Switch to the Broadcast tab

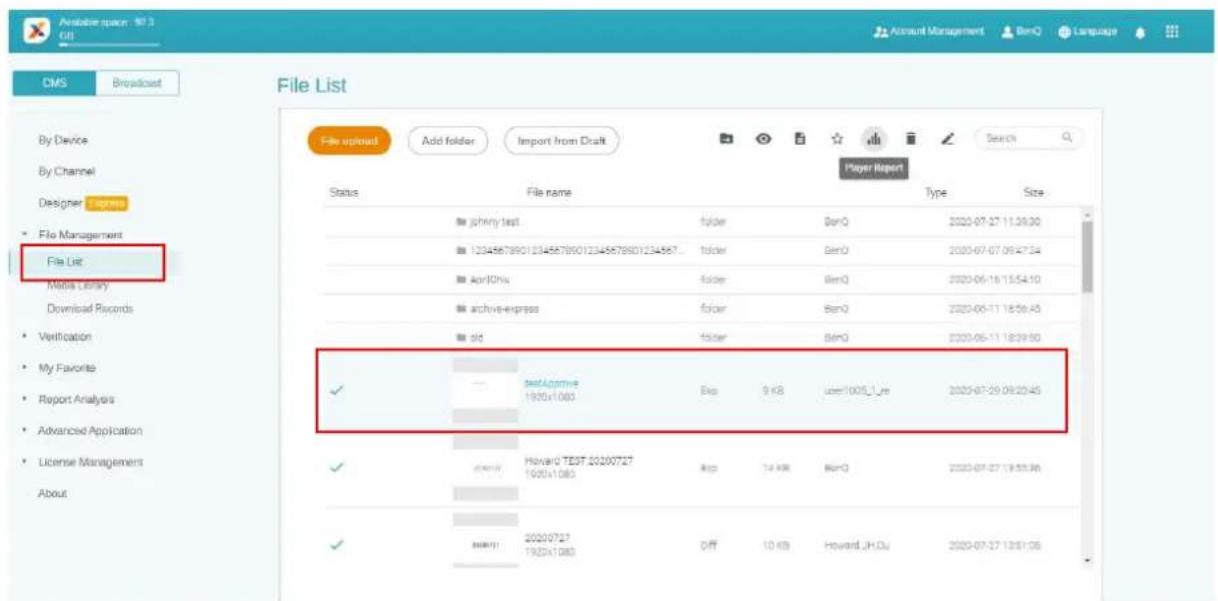coord(137,84)
